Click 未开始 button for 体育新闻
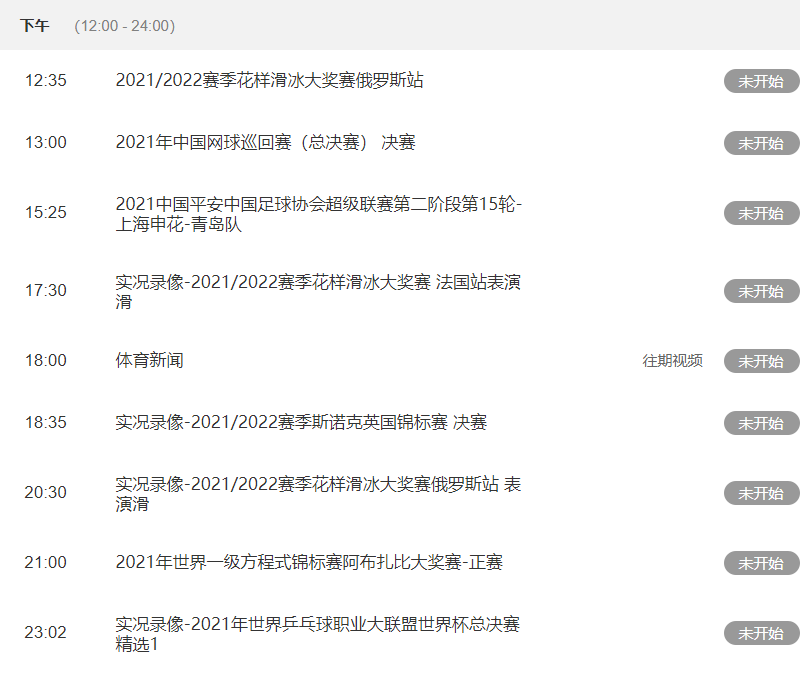The width and height of the screenshot is (800, 677). [x=761, y=361]
